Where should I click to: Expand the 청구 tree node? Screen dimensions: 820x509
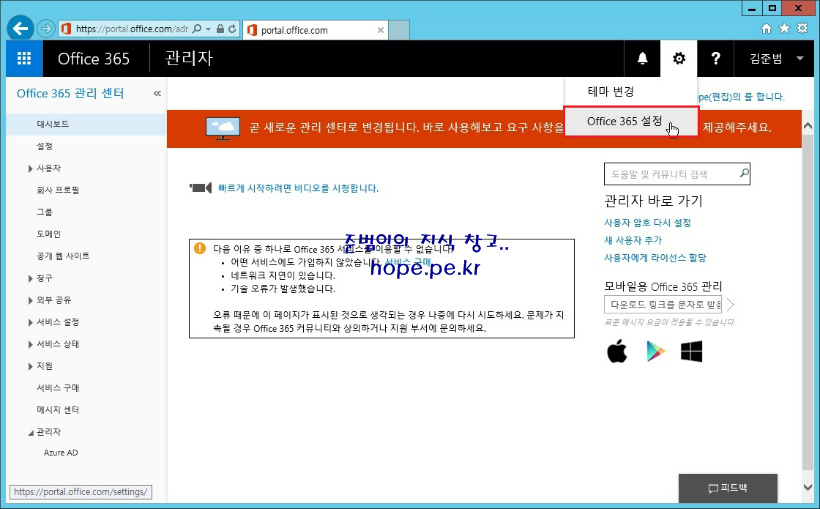30,278
